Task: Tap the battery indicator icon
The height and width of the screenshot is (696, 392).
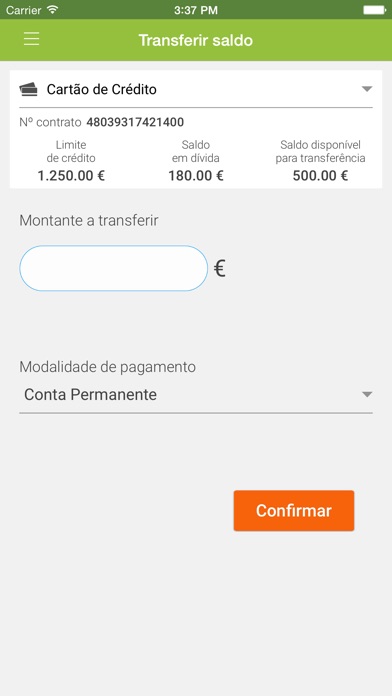Action: [x=375, y=9]
